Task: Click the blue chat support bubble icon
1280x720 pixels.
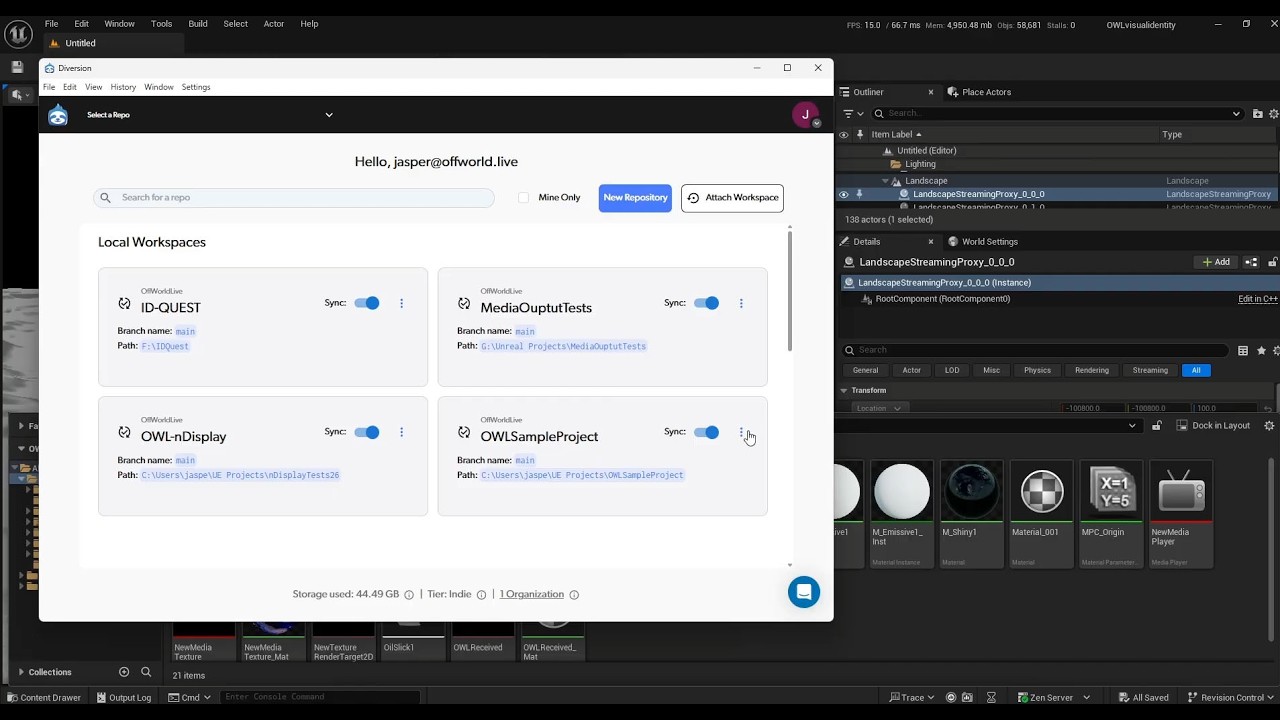Action: point(804,592)
